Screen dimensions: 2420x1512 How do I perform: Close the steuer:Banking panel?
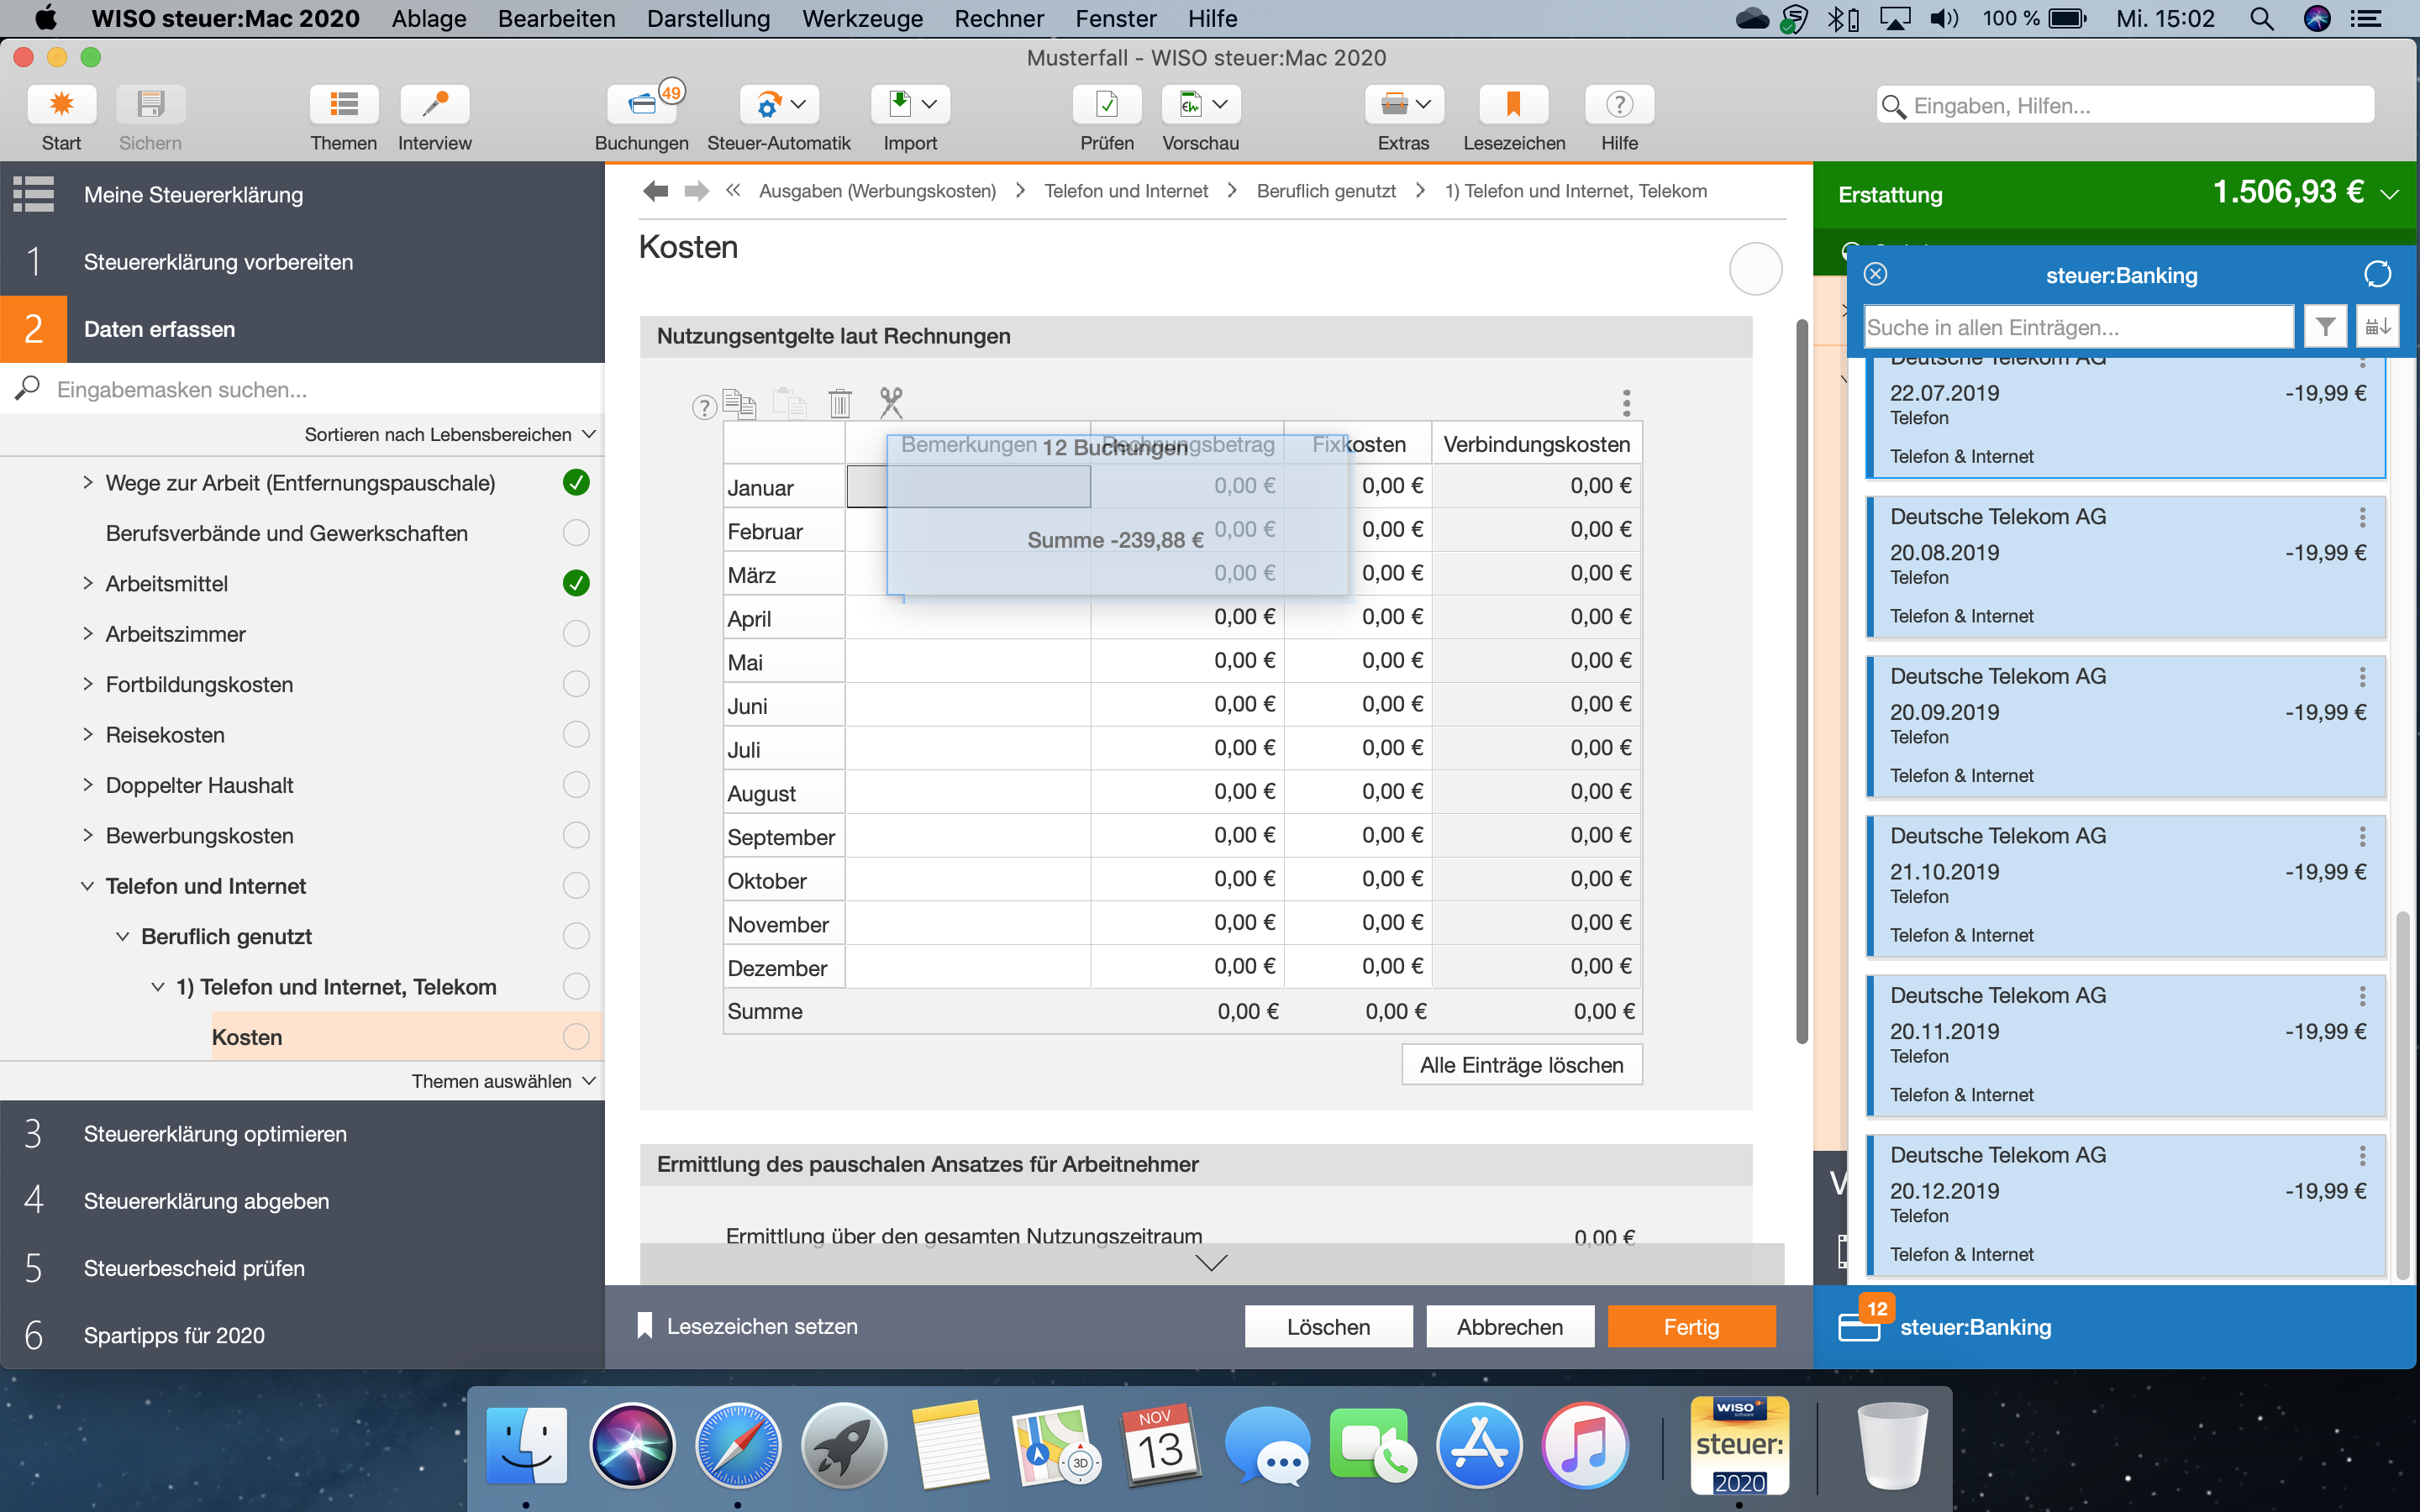(1875, 274)
